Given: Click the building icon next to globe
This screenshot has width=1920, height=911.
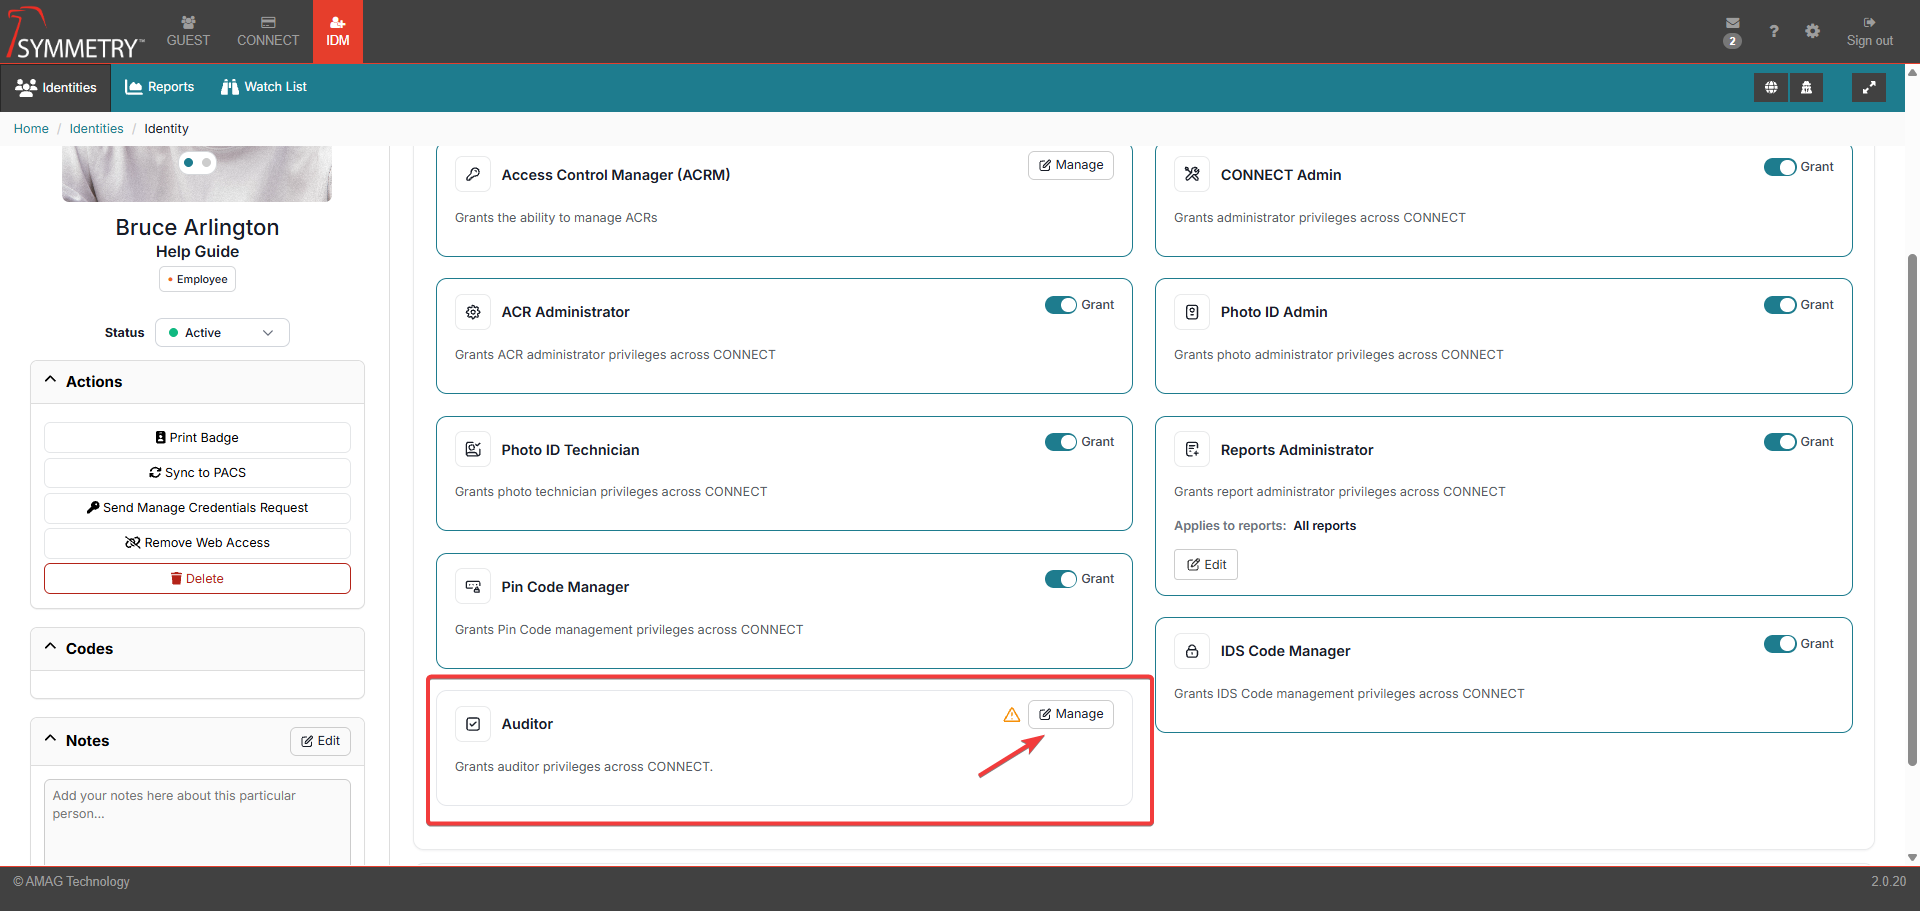Looking at the screenshot, I should click(1806, 88).
